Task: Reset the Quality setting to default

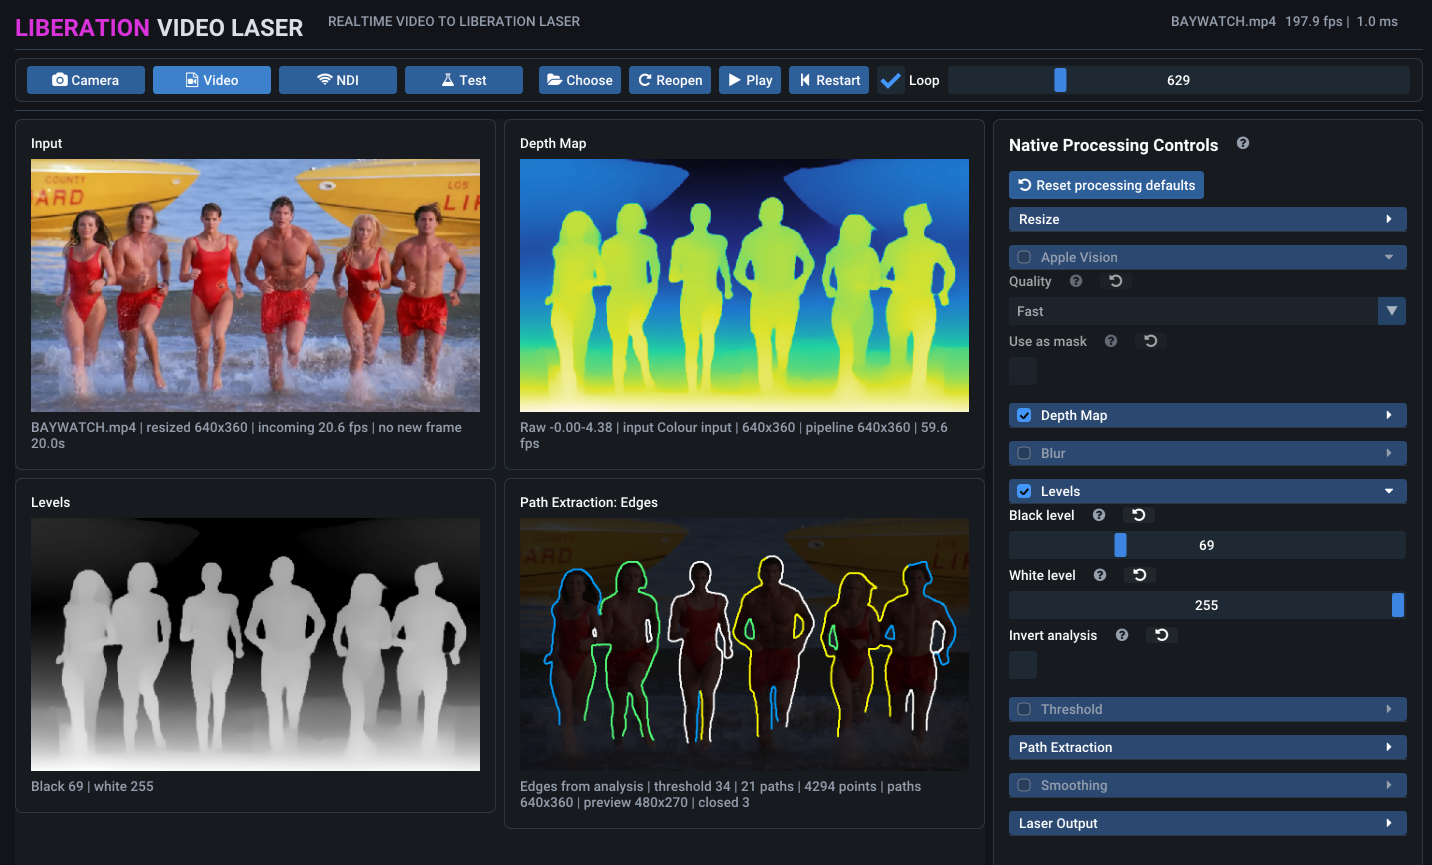Action: pyautogui.click(x=1116, y=281)
